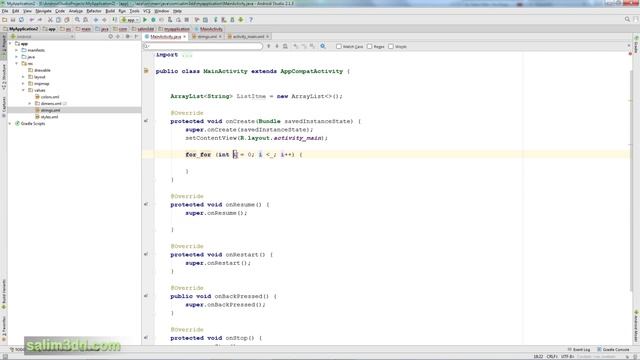Viewport: 640px width, 360px height.
Task: Click the Paste toolbar icon
Action: click(x=67, y=20)
